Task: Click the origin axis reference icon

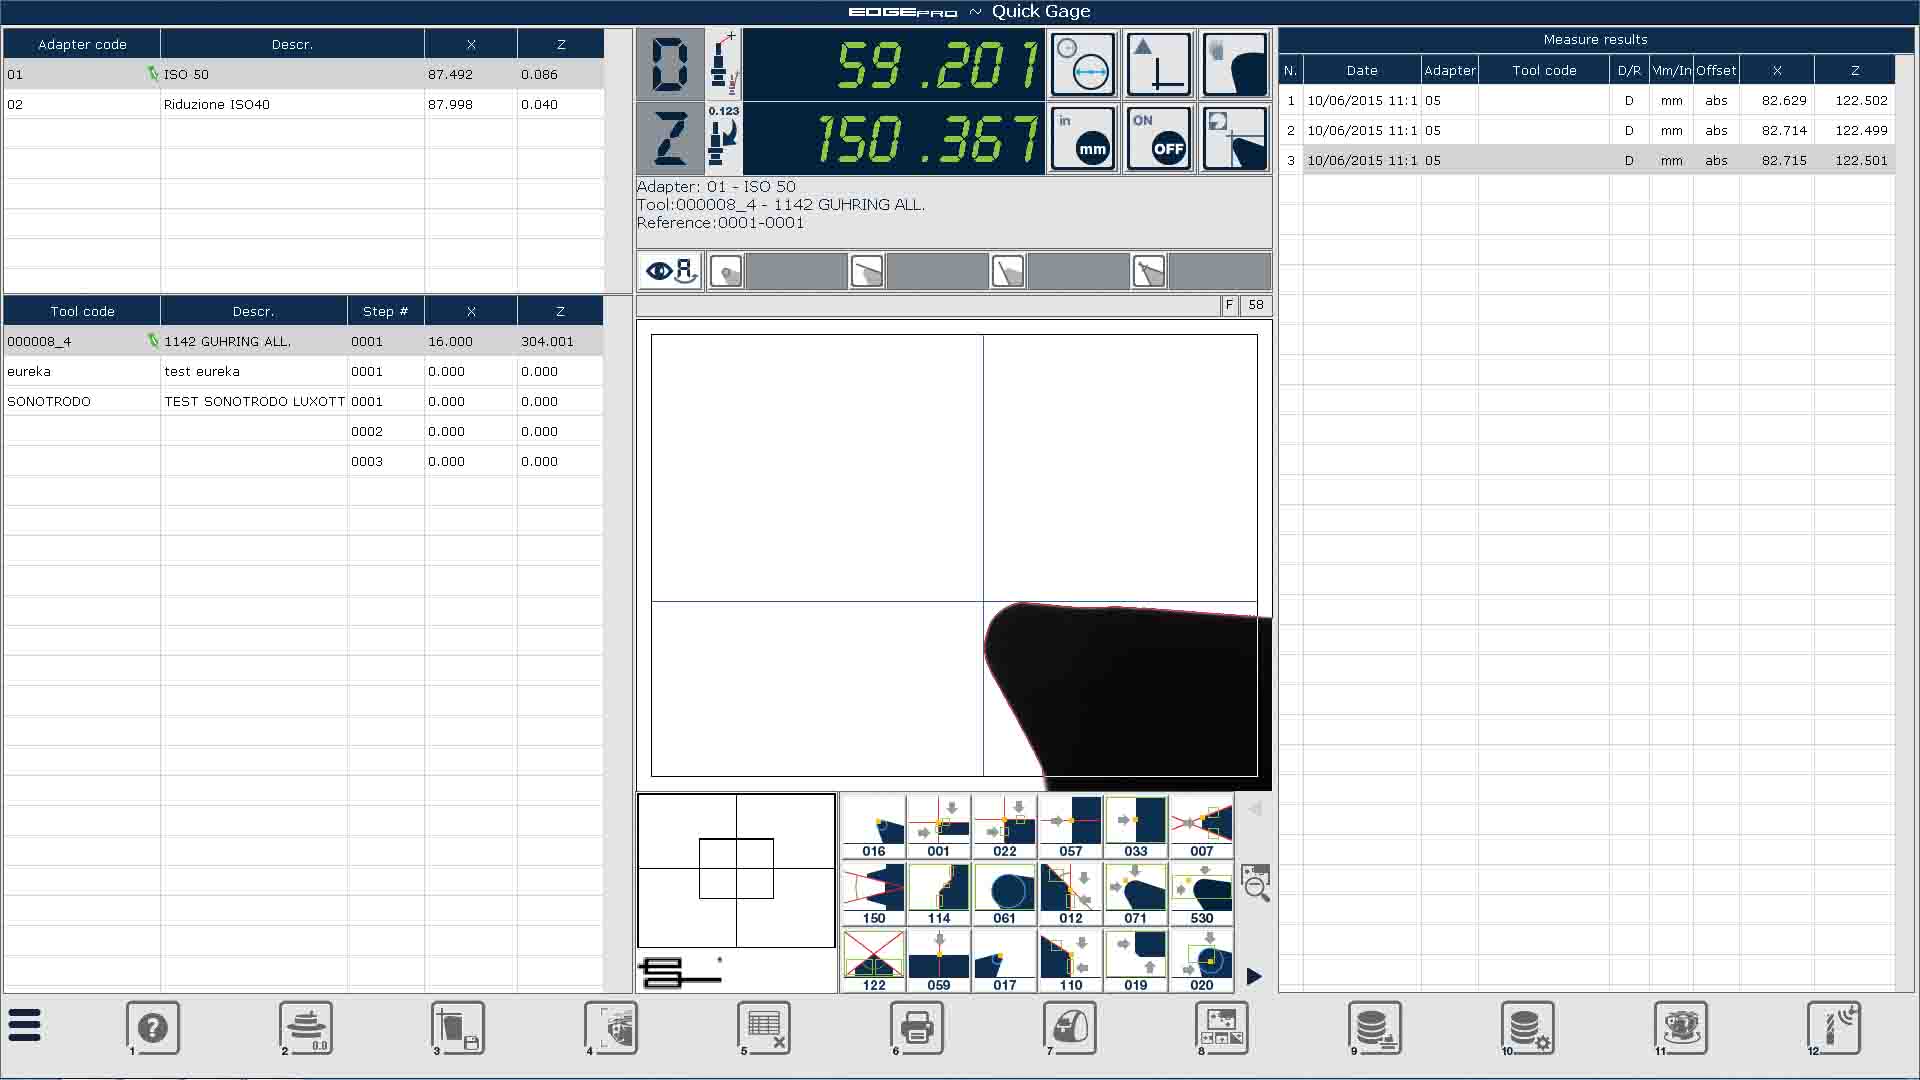Action: (x=1159, y=65)
